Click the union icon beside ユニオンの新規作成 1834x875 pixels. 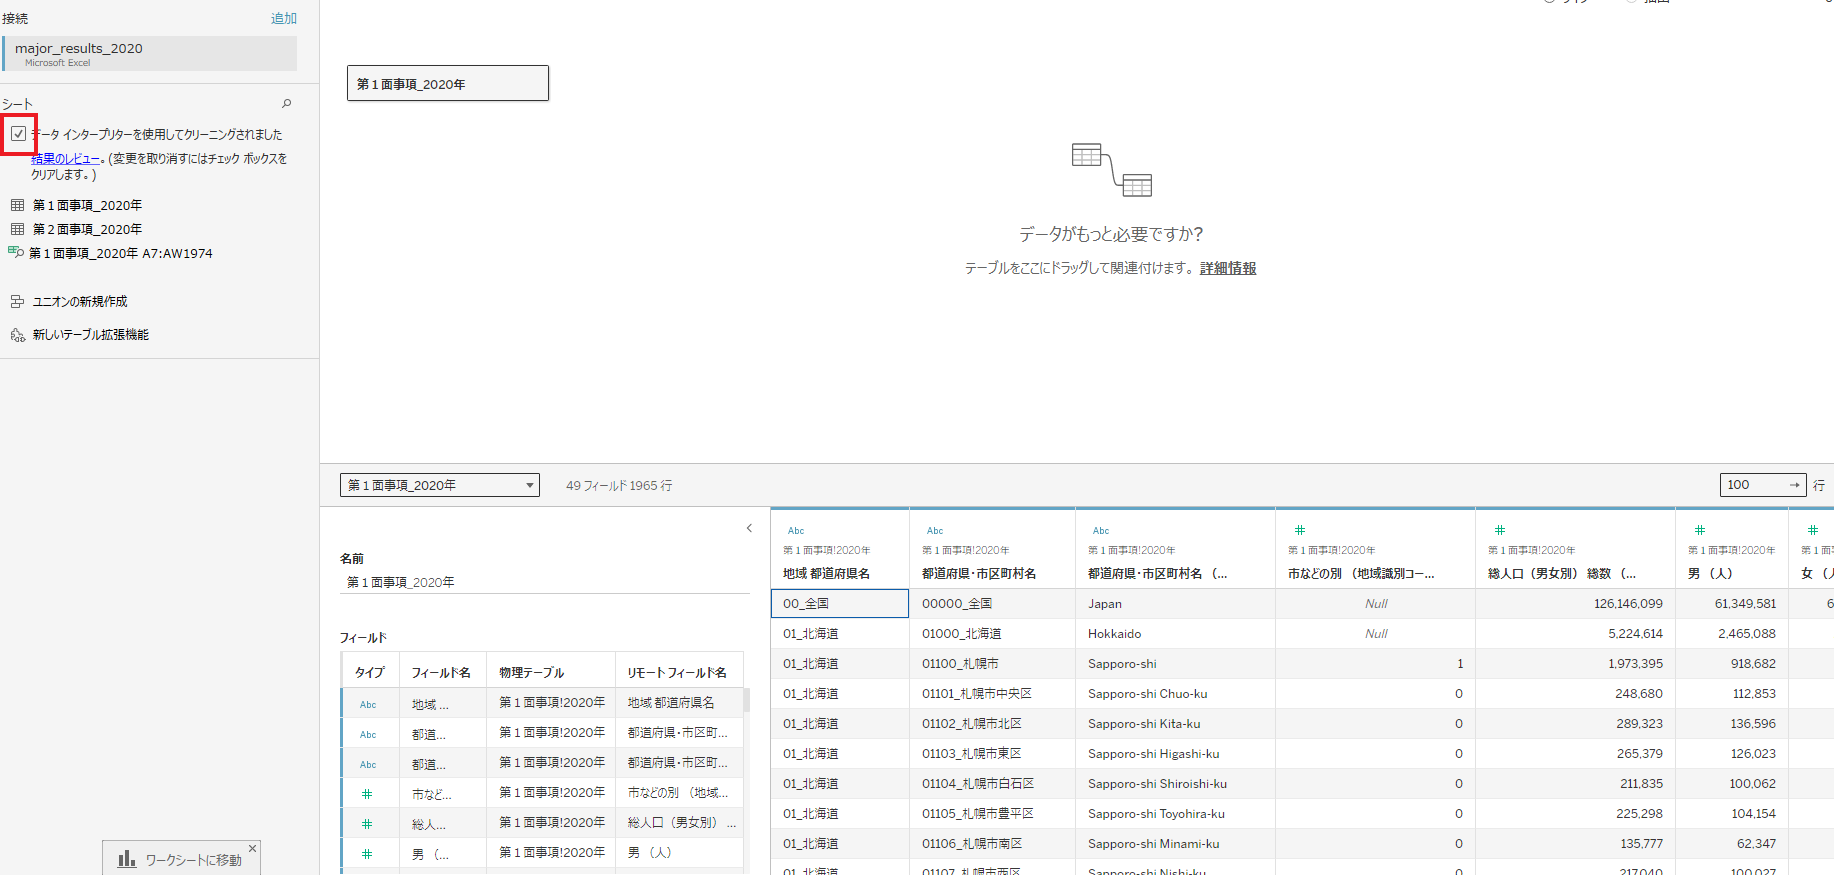pos(17,301)
